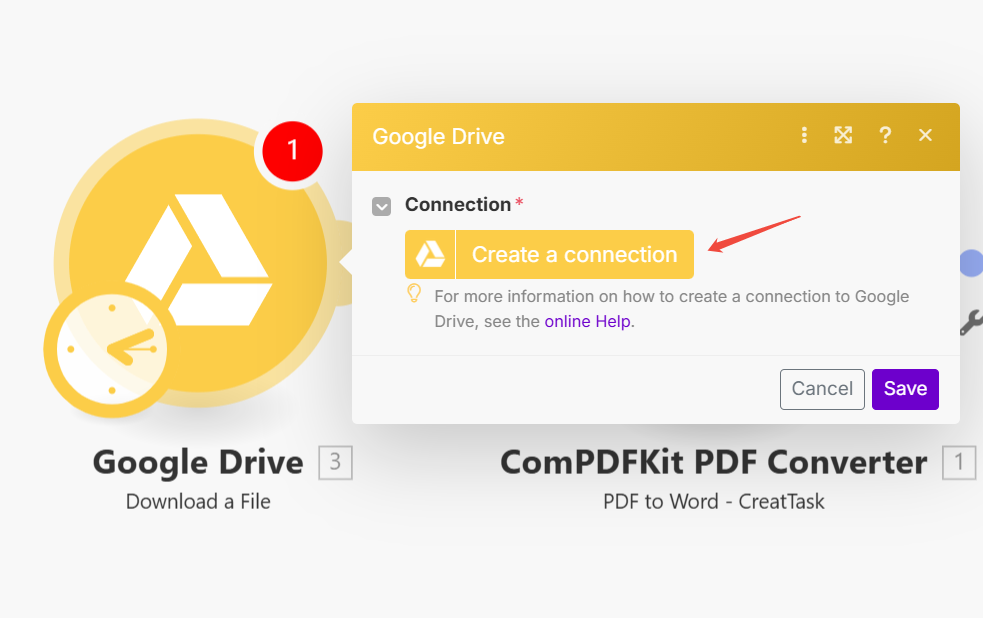The image size is (983, 618).
Task: Click the clock trigger schedule icon
Action: [x=112, y=349]
